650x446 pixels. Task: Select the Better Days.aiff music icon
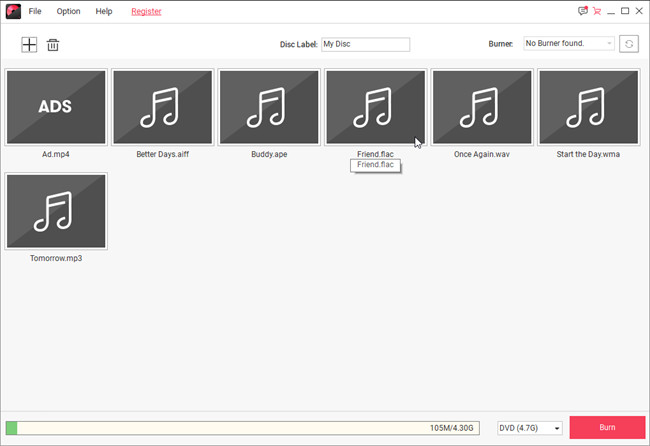pyautogui.click(x=162, y=107)
